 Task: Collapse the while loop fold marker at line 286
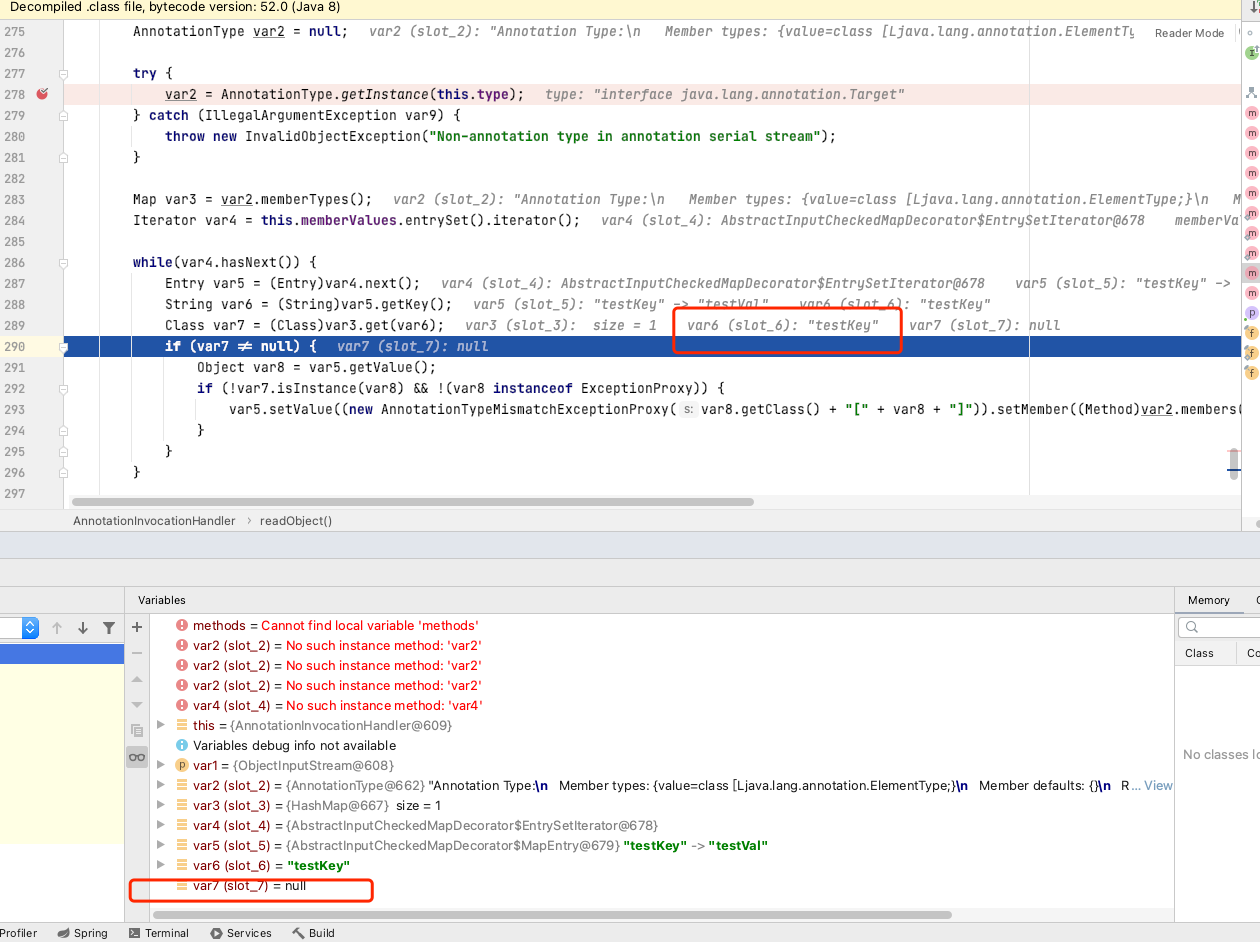63,262
